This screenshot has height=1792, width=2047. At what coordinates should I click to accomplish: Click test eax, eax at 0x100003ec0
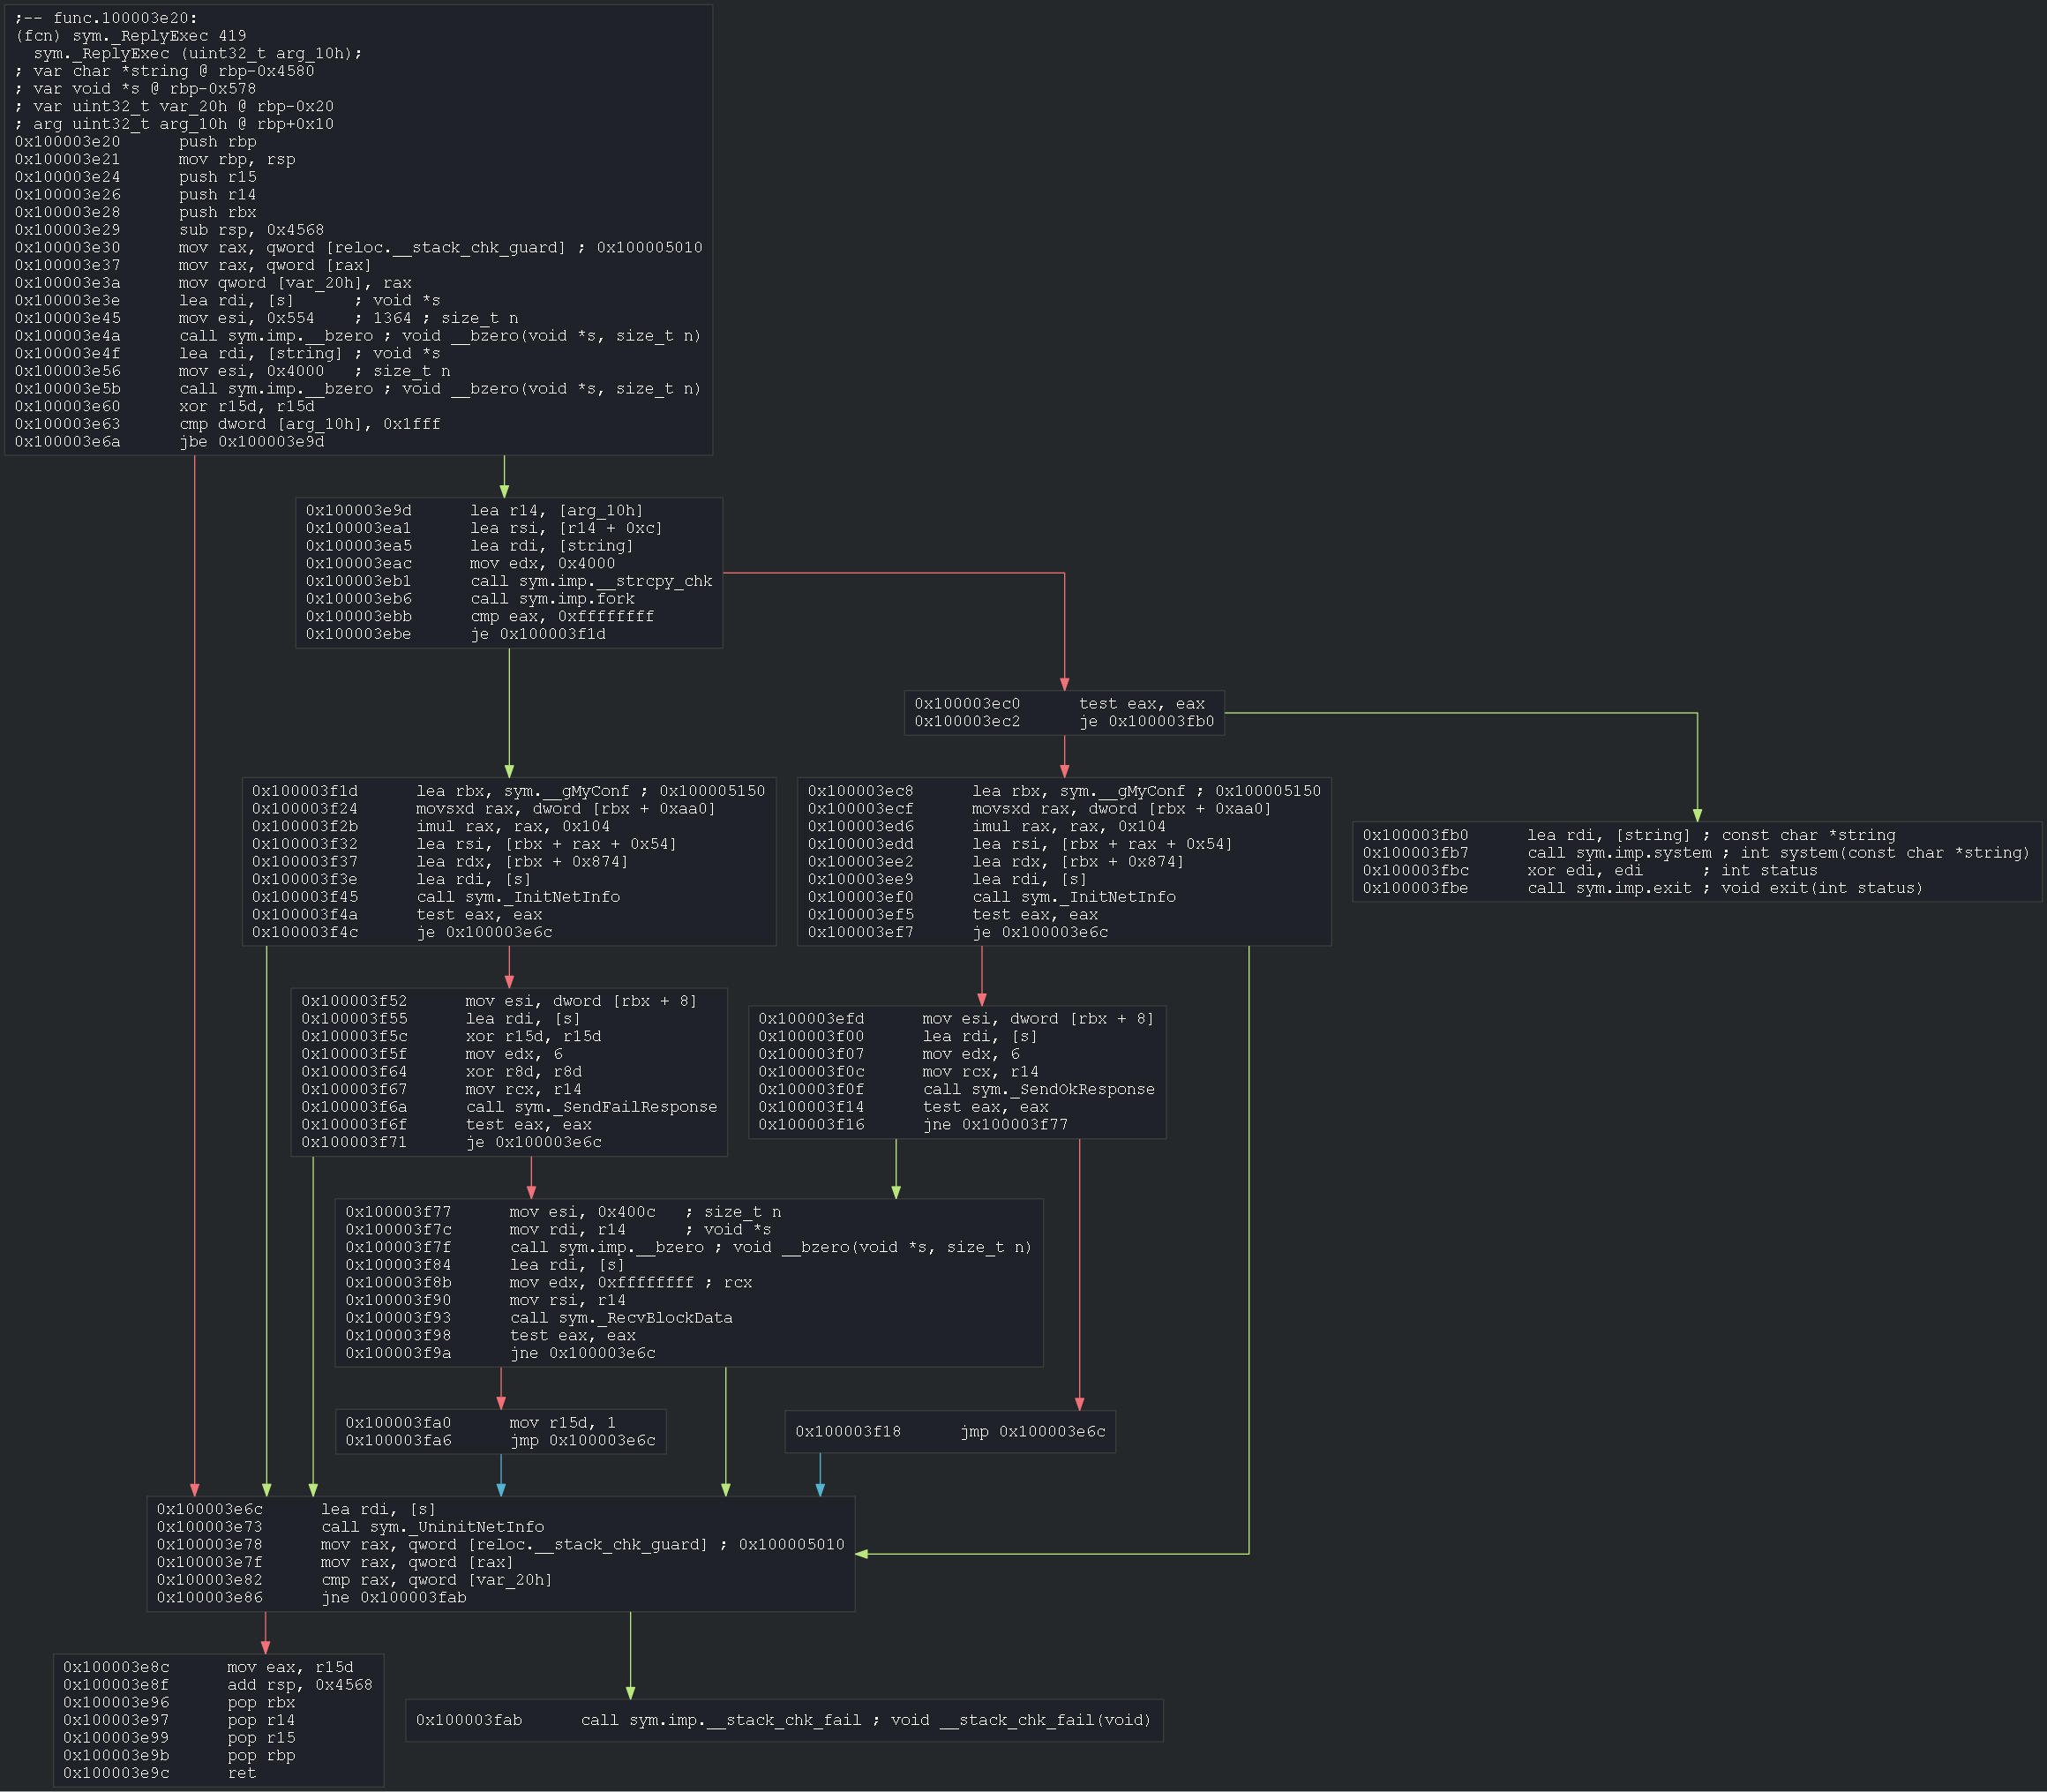[x=1141, y=704]
